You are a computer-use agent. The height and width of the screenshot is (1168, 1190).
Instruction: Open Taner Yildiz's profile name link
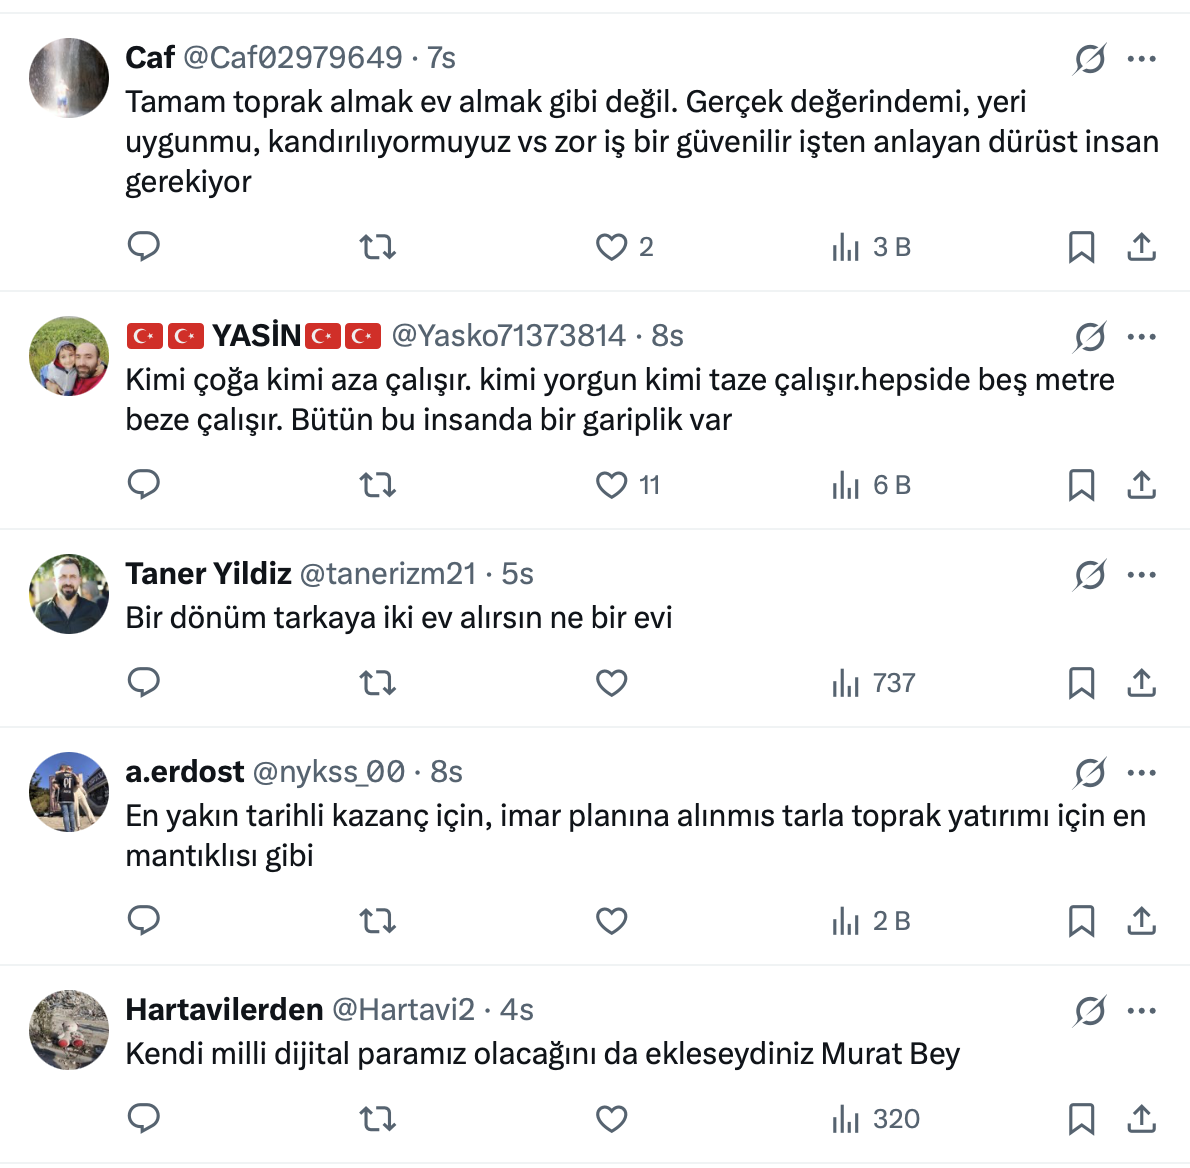[x=208, y=573]
